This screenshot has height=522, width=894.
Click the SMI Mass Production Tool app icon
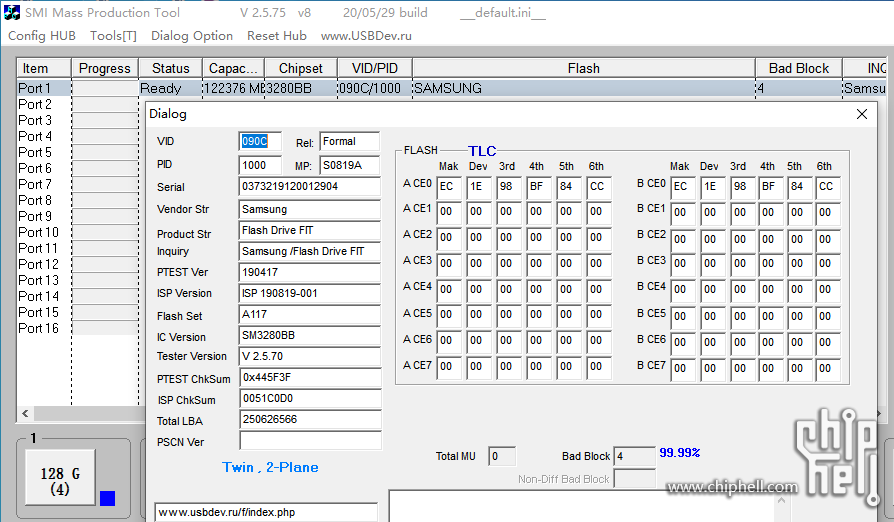tap(11, 12)
